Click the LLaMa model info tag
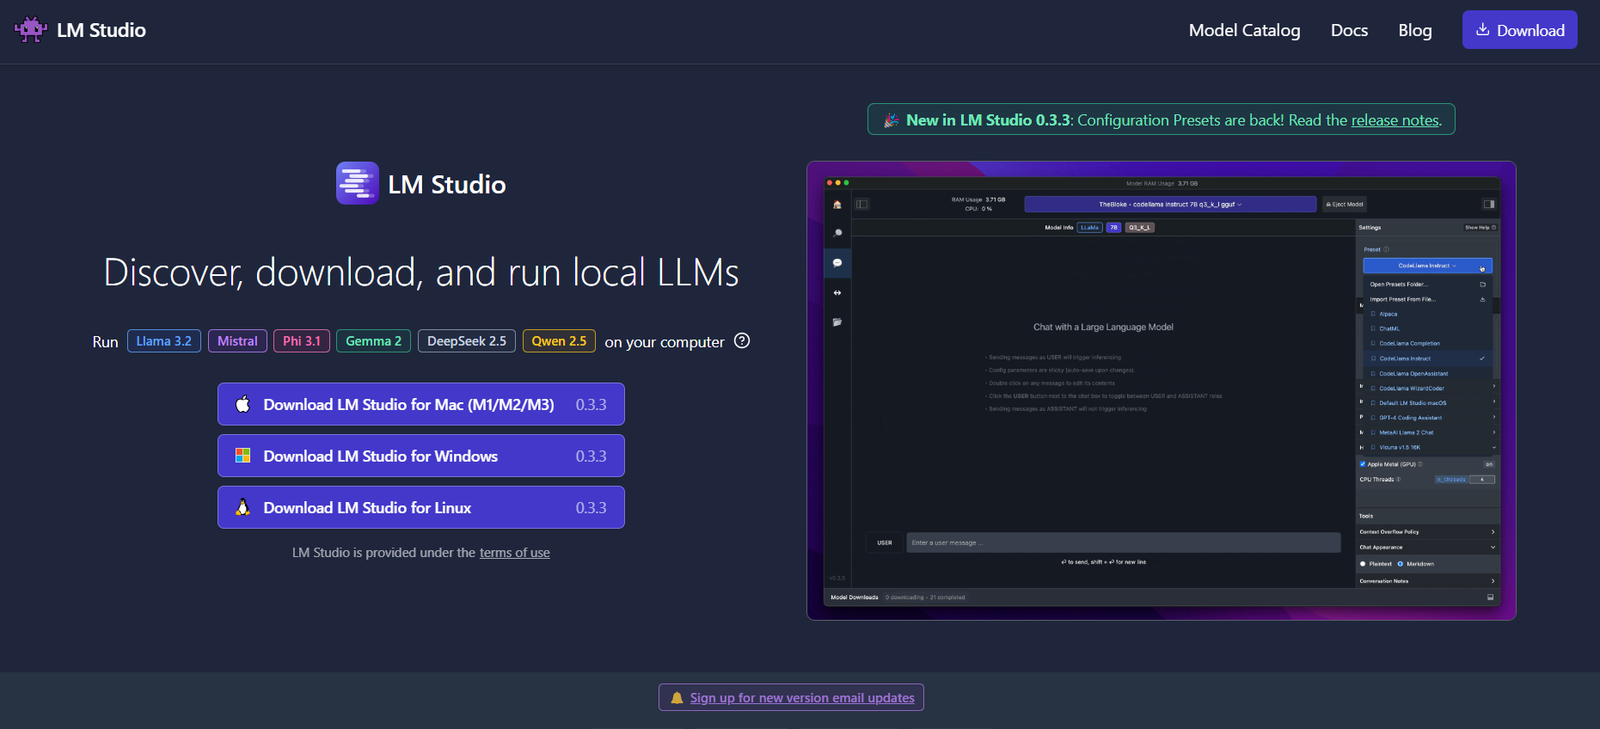Viewport: 1600px width, 729px height. [1089, 227]
